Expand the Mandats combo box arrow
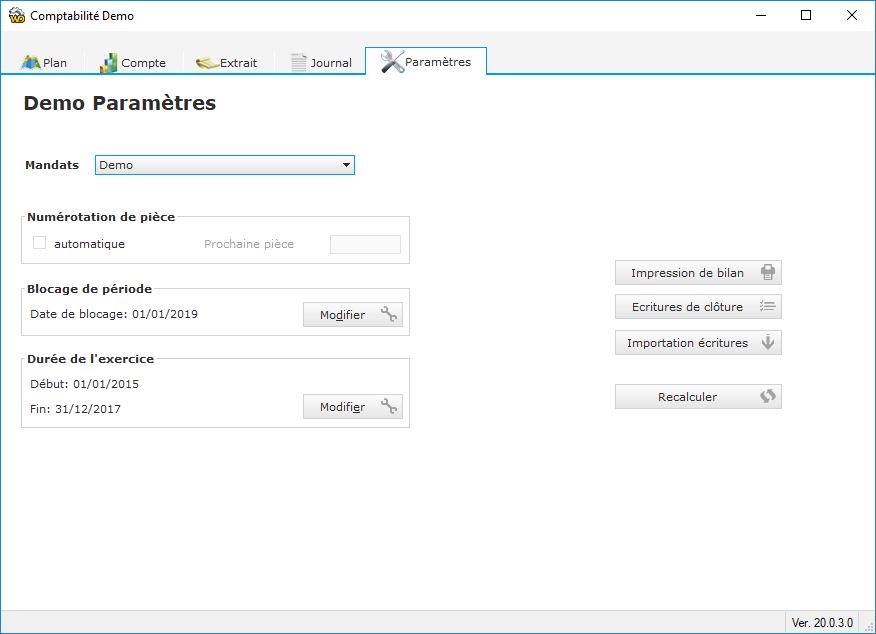This screenshot has height=634, width=876. 346,165
